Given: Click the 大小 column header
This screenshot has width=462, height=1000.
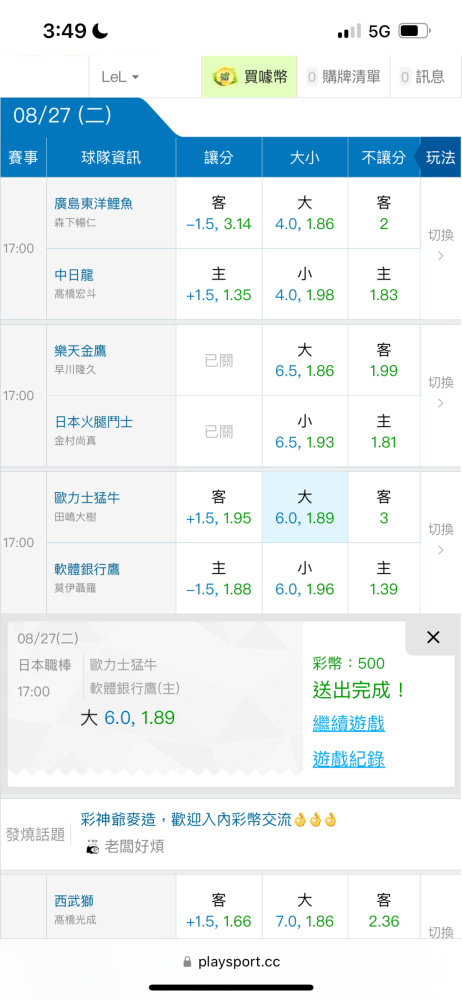Looking at the screenshot, I should [305, 158].
